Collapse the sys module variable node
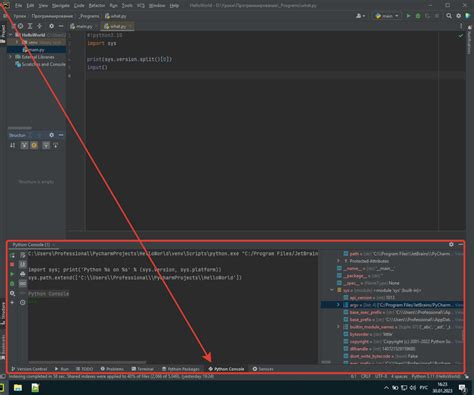 tap(332, 290)
